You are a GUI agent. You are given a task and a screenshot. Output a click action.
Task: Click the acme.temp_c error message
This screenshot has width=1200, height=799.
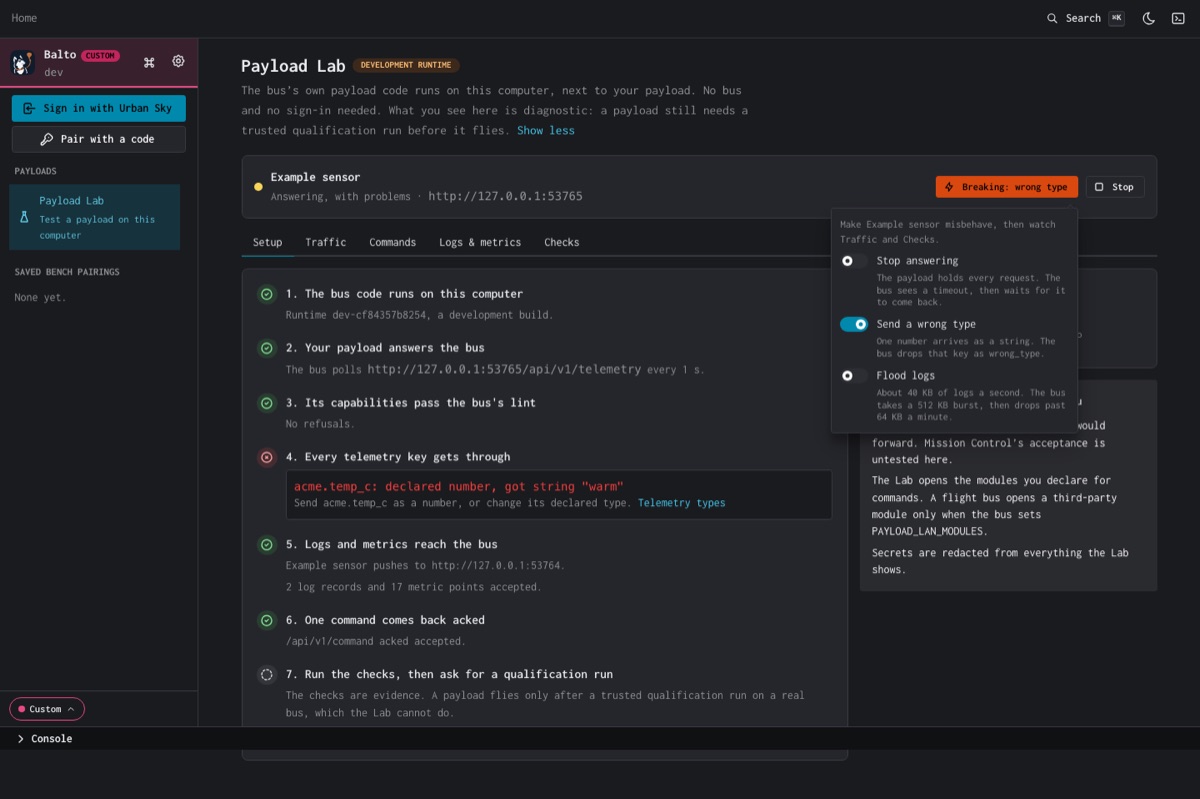pyautogui.click(x=459, y=487)
